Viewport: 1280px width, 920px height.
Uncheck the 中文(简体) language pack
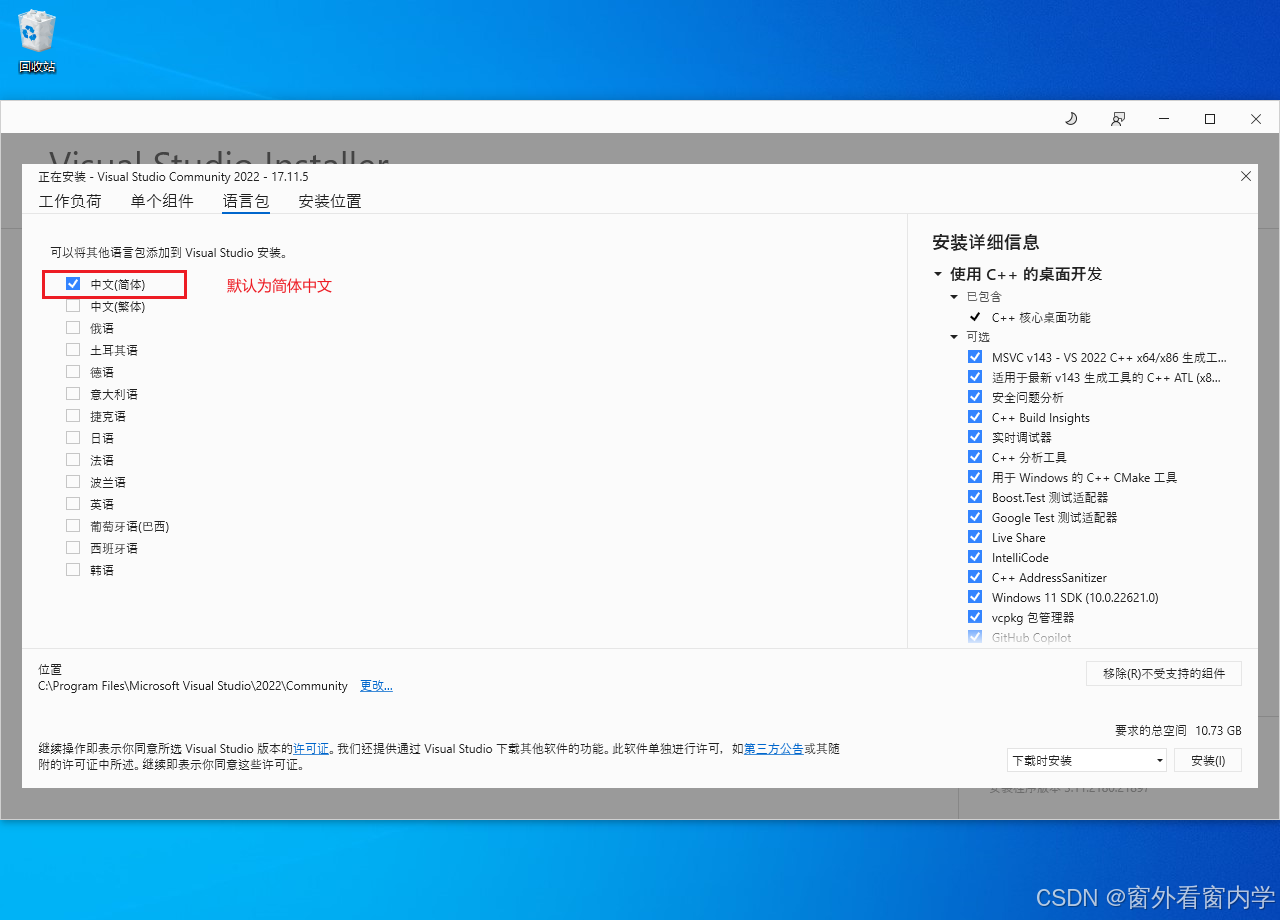pos(73,284)
